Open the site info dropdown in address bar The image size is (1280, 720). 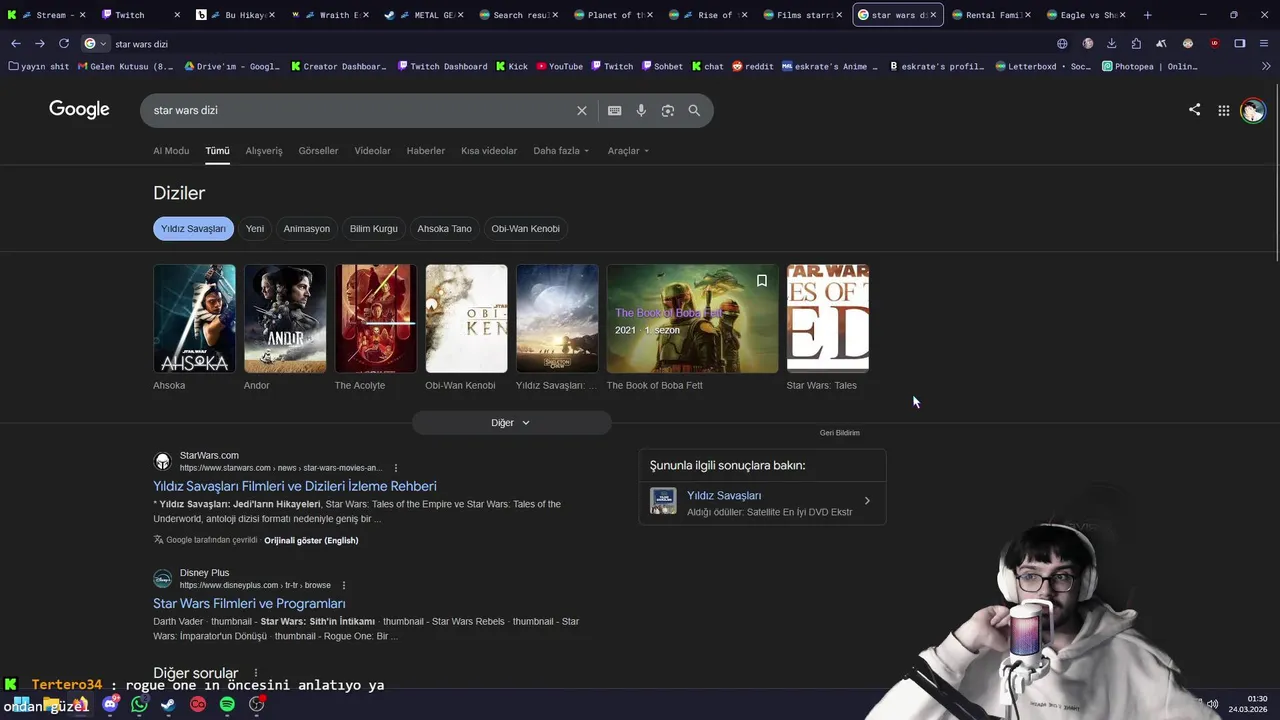[x=95, y=44]
